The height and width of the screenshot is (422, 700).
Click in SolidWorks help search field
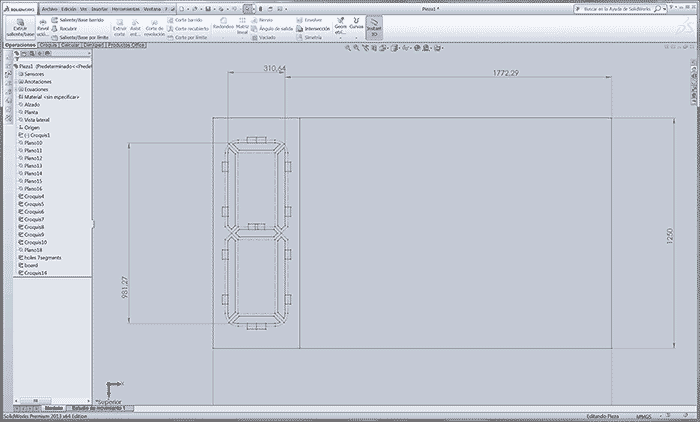[618, 9]
